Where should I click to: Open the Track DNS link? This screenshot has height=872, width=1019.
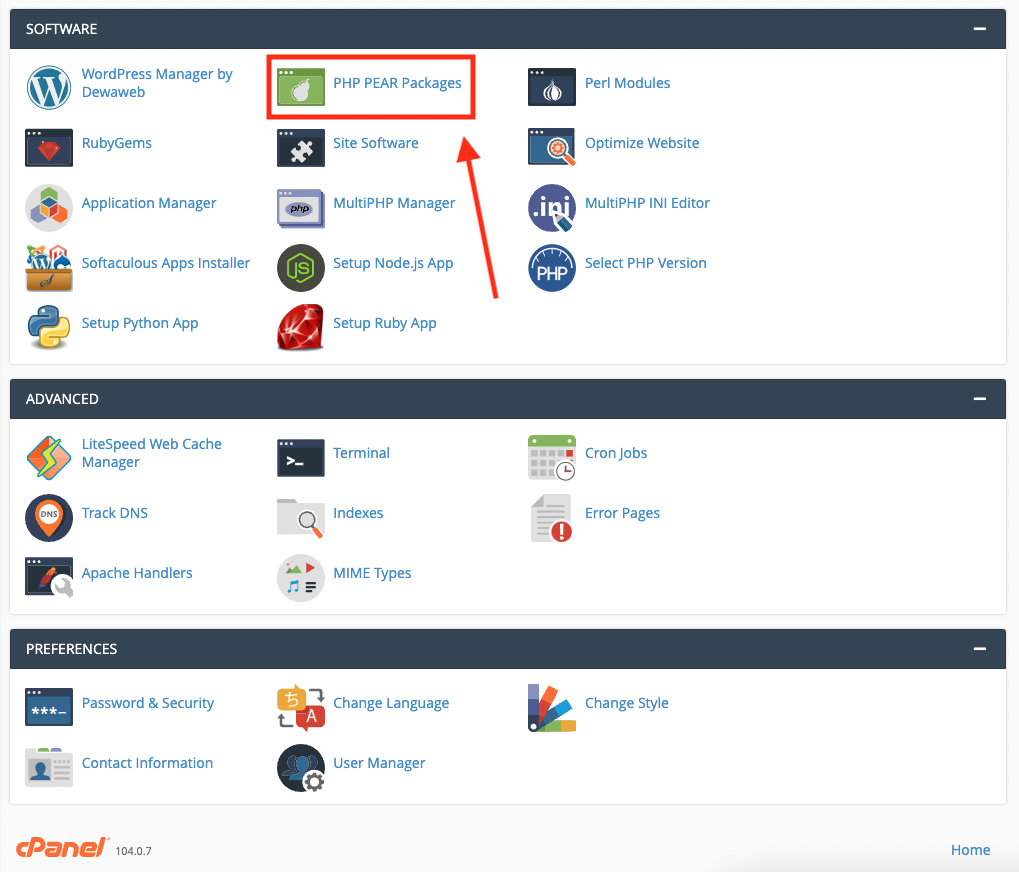point(114,513)
